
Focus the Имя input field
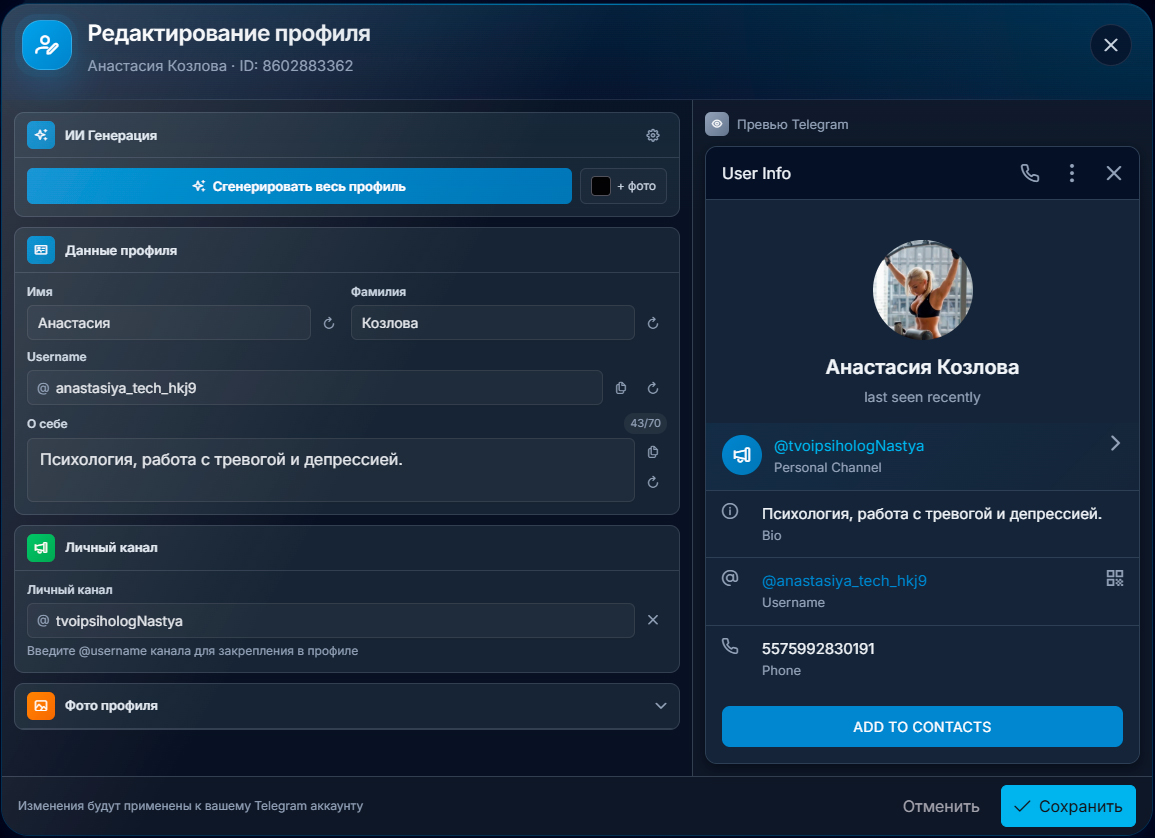(169, 323)
